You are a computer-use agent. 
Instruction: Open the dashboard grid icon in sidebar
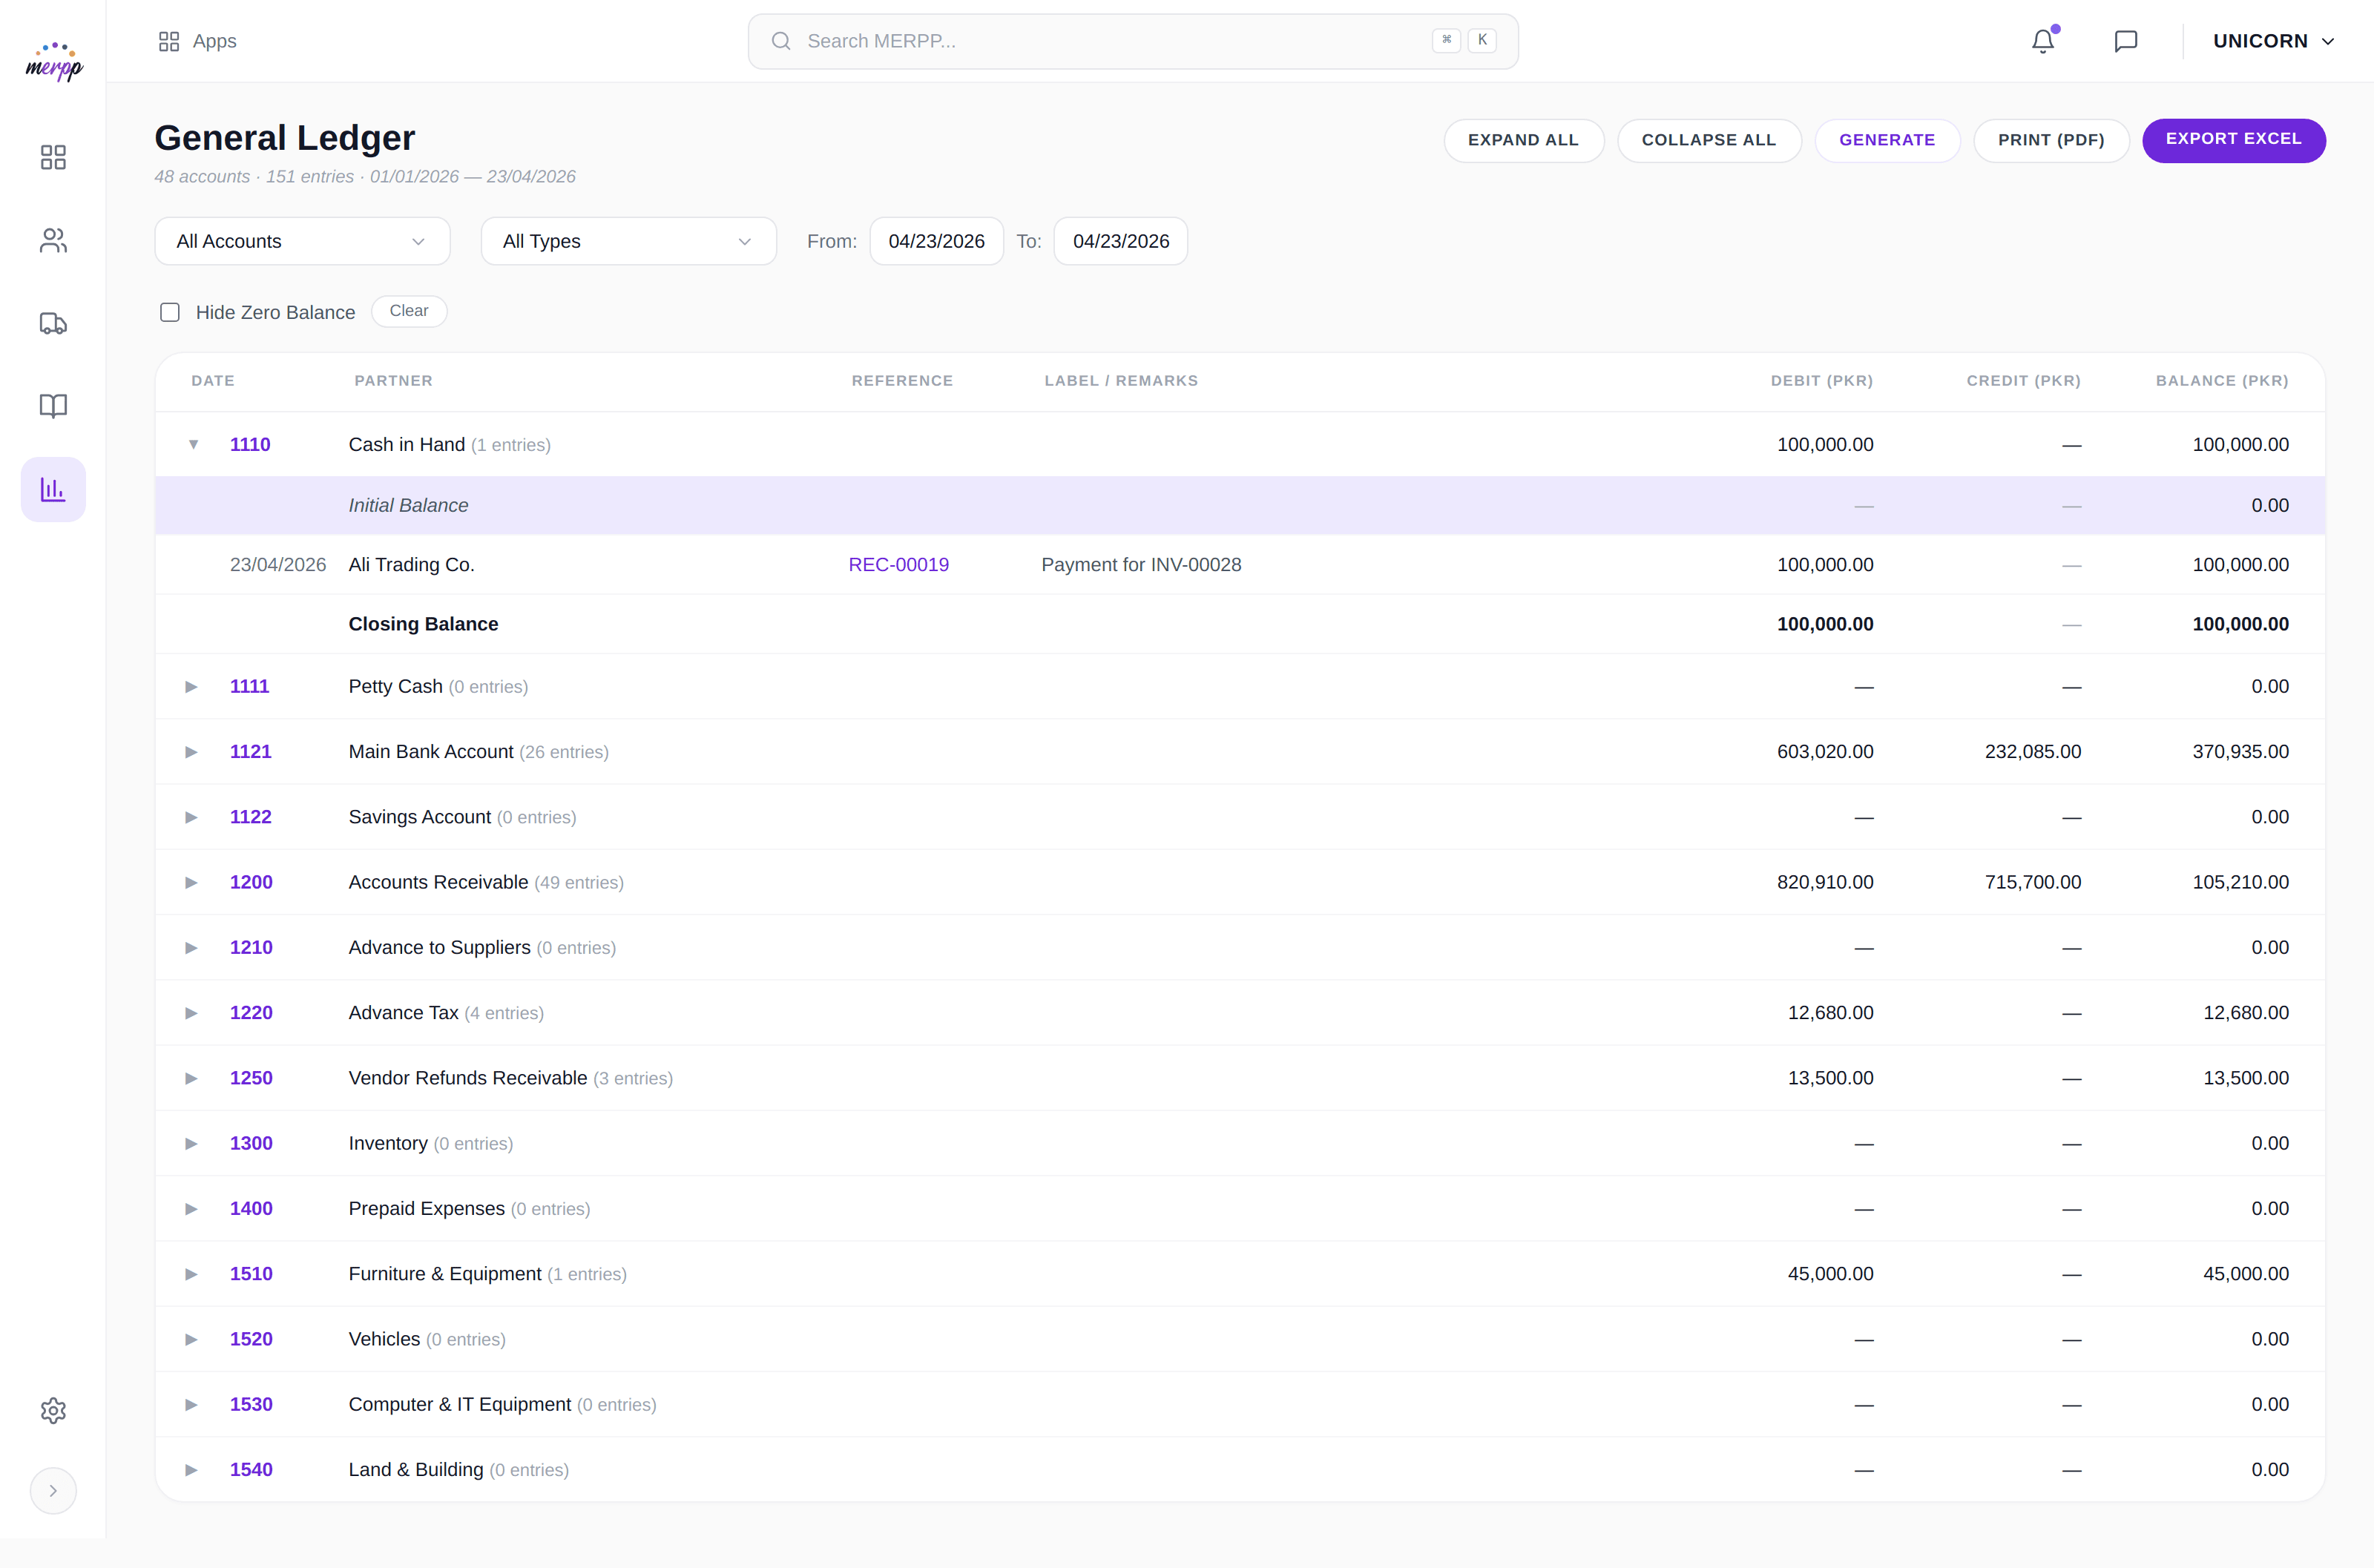click(53, 156)
